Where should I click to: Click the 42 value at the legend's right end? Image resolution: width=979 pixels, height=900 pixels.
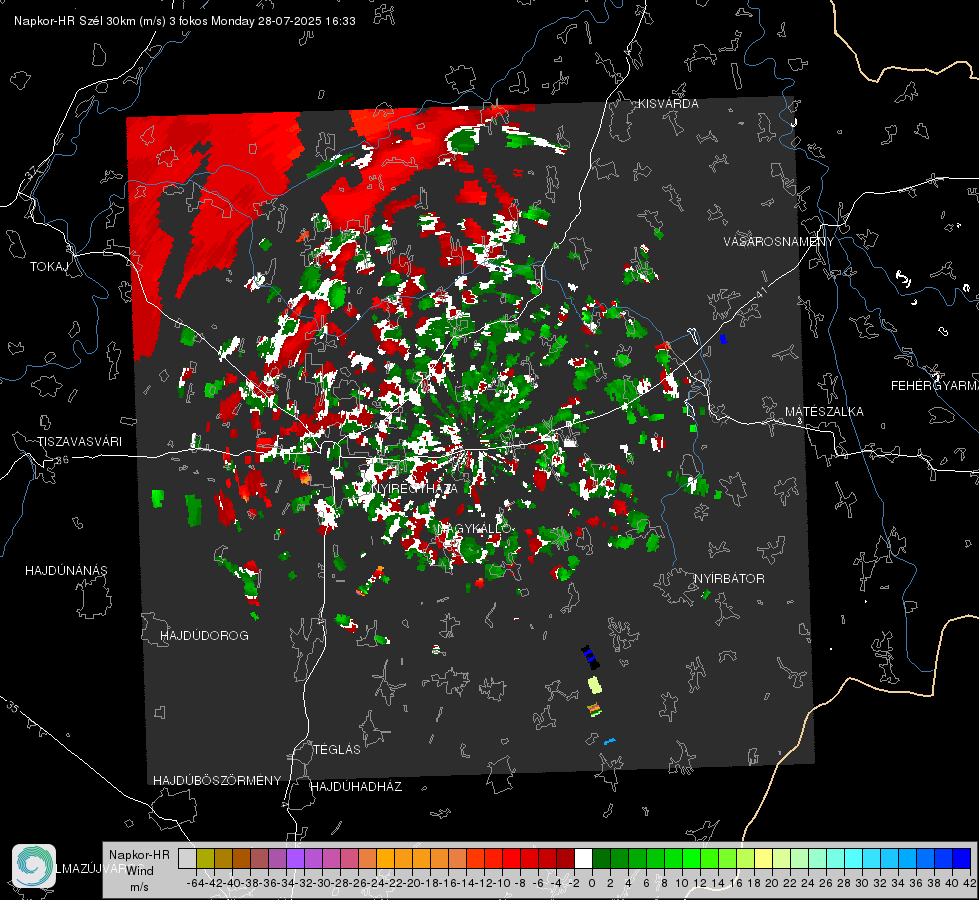pyautogui.click(x=969, y=884)
